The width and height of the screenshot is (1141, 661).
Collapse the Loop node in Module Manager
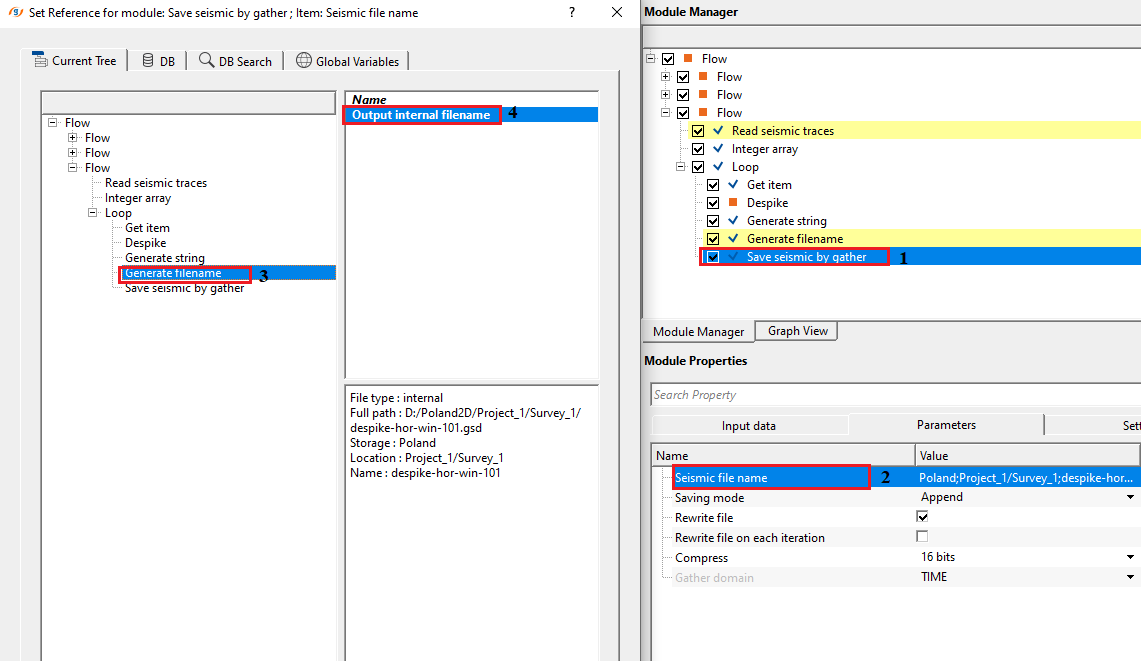(x=682, y=167)
